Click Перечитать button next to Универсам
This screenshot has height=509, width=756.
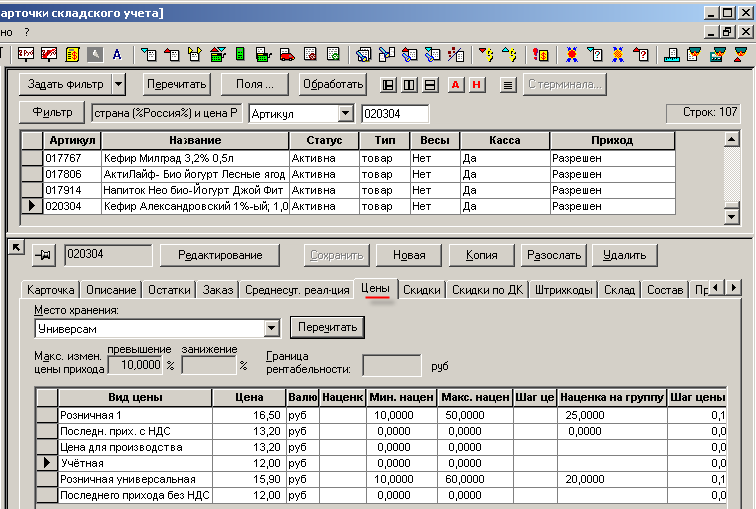pos(327,327)
